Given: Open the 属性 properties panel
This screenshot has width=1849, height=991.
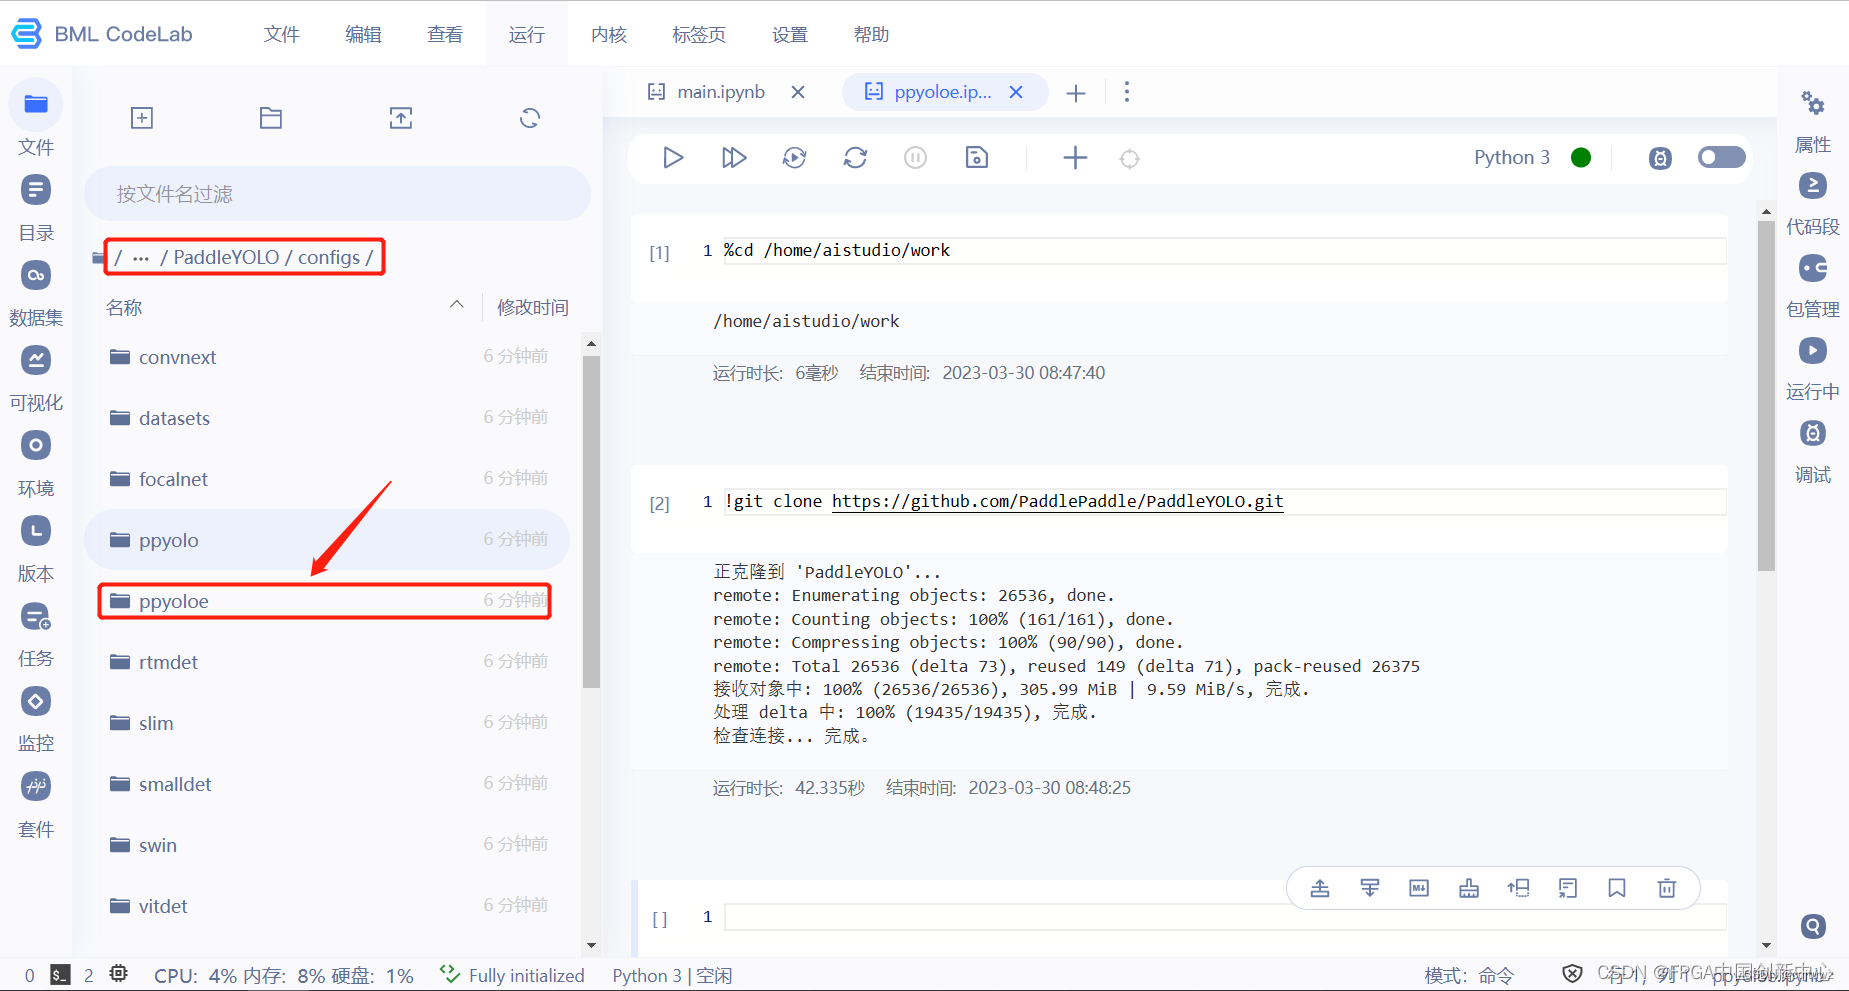Looking at the screenshot, I should coord(1813,119).
